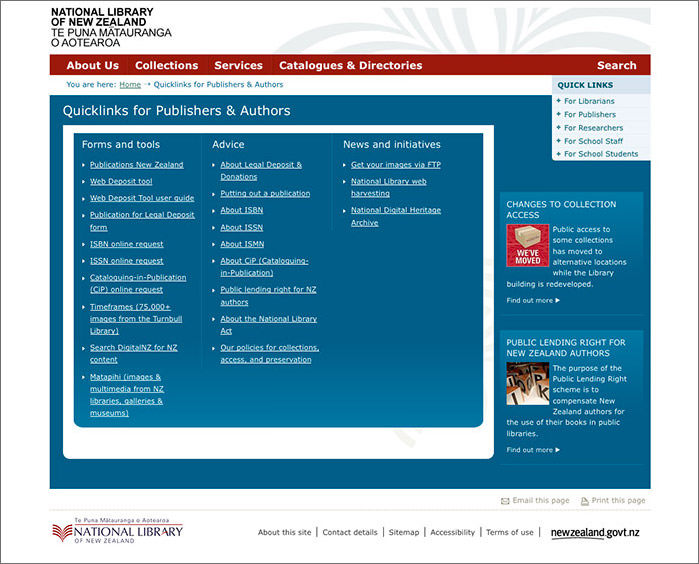The width and height of the screenshot is (699, 564).
Task: Open Publication for Legal Deposit form
Action: click(142, 221)
